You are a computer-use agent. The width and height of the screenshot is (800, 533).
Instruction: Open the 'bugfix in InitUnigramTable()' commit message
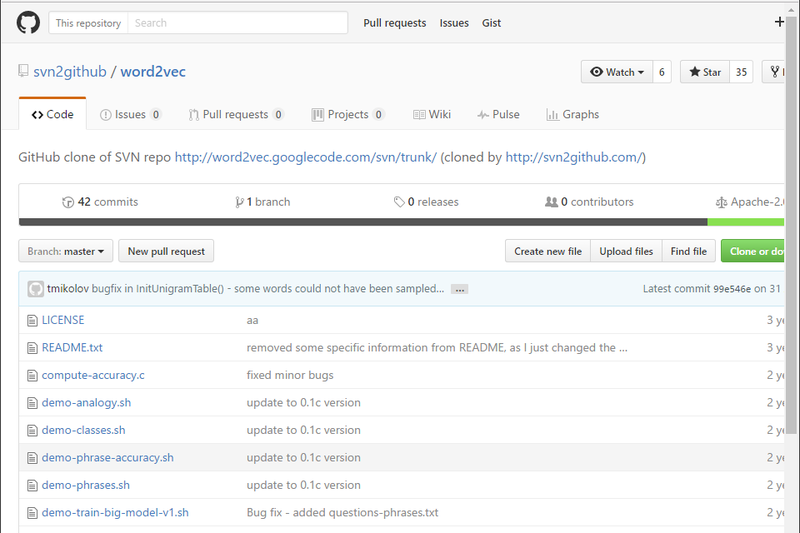268,289
